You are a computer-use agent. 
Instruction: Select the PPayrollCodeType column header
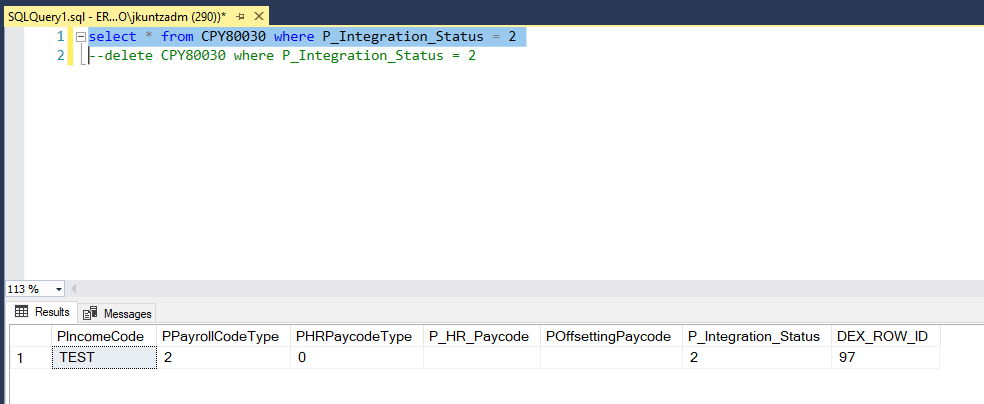pos(220,336)
